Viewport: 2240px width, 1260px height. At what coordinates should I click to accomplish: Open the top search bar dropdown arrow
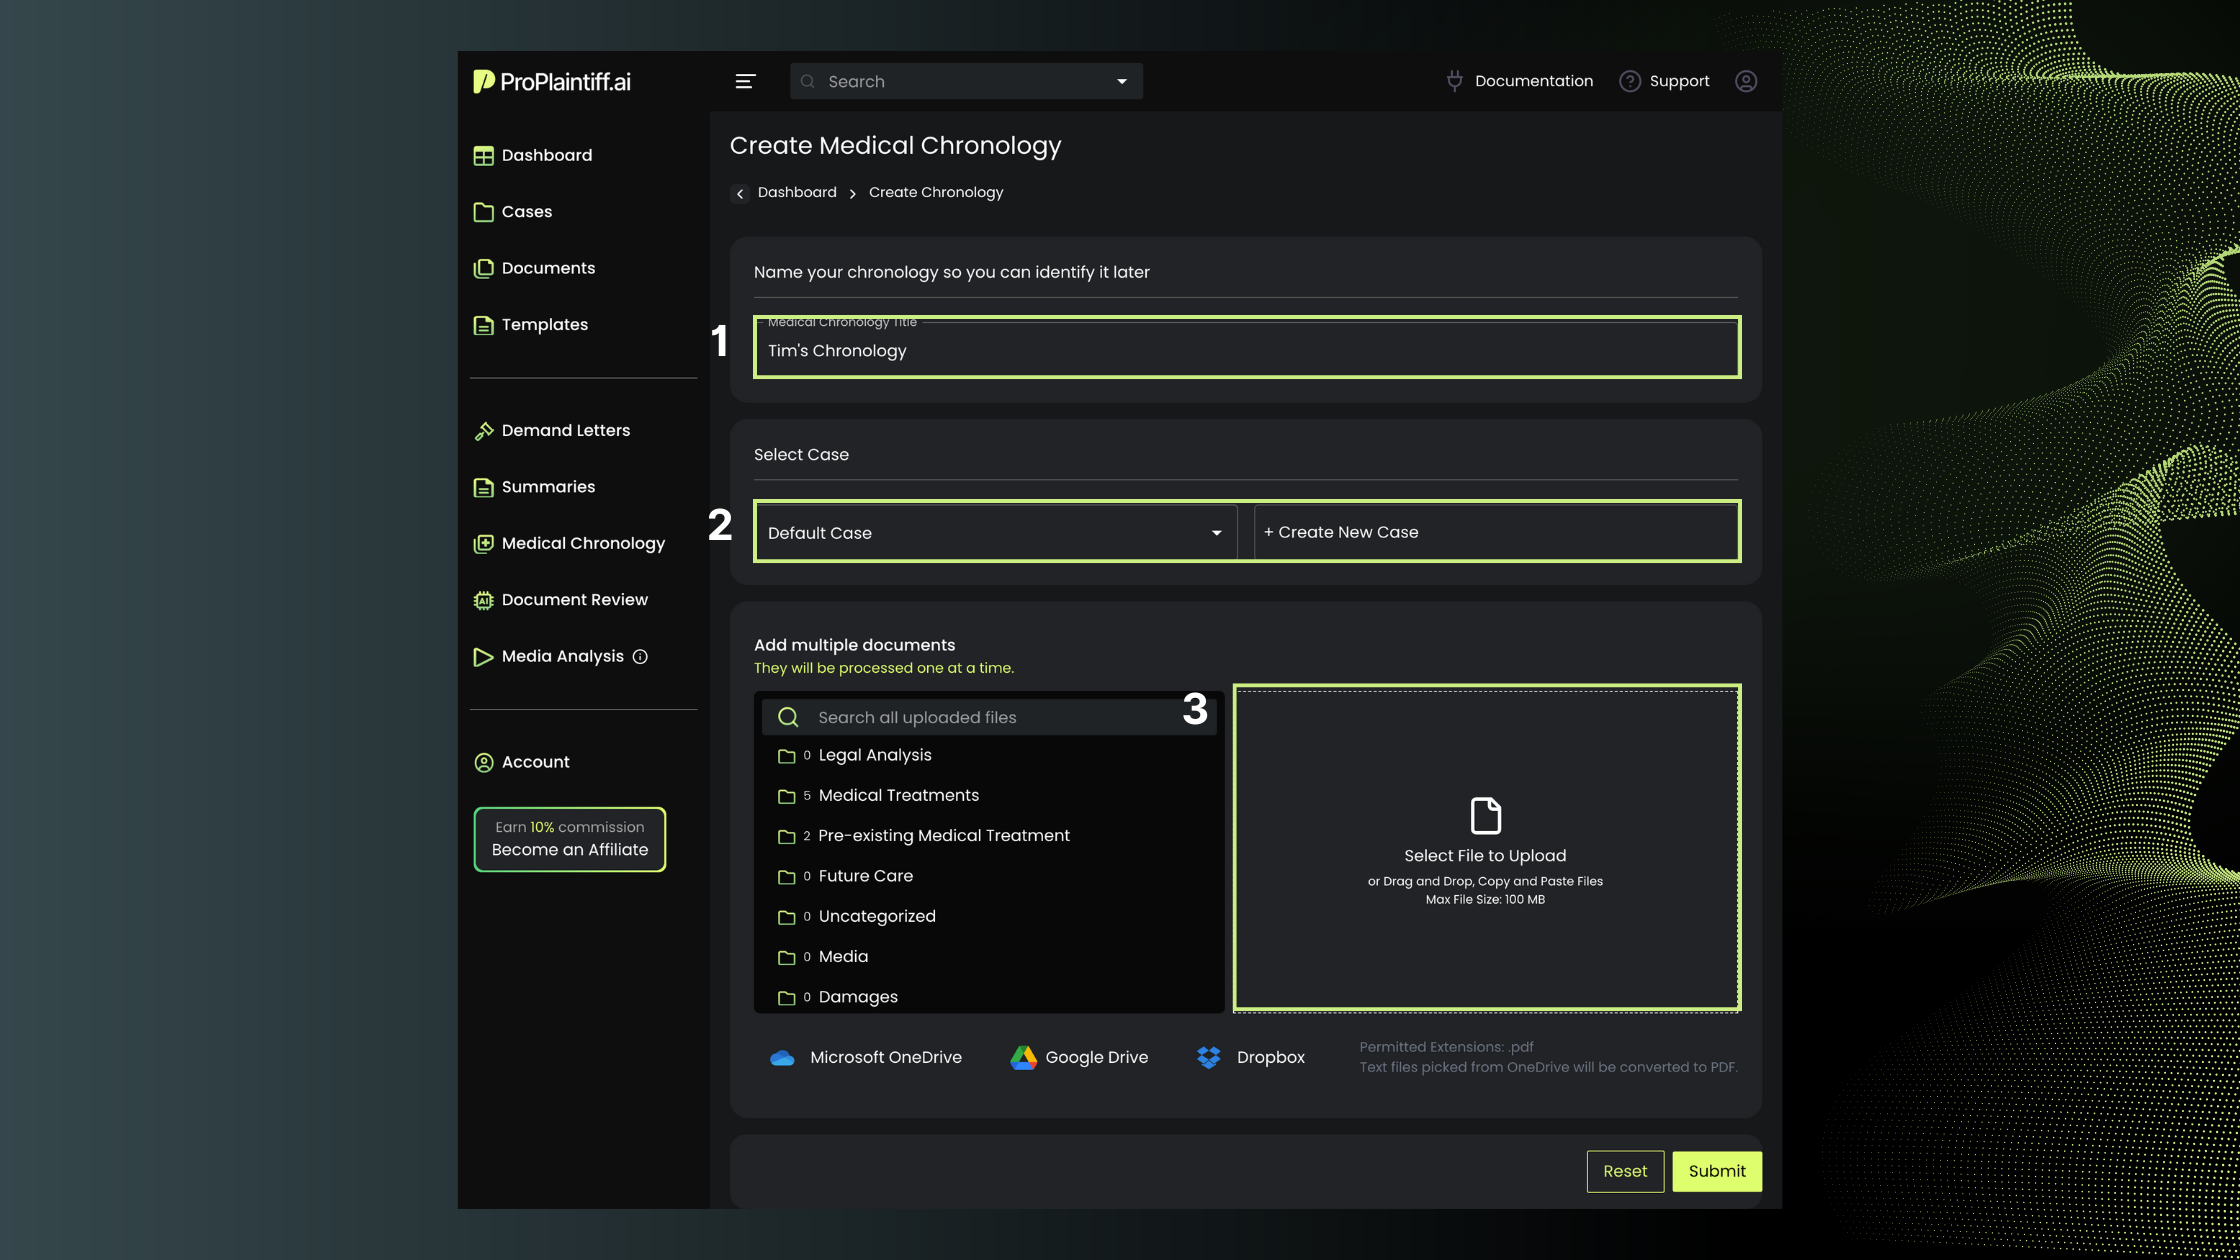click(x=1122, y=82)
